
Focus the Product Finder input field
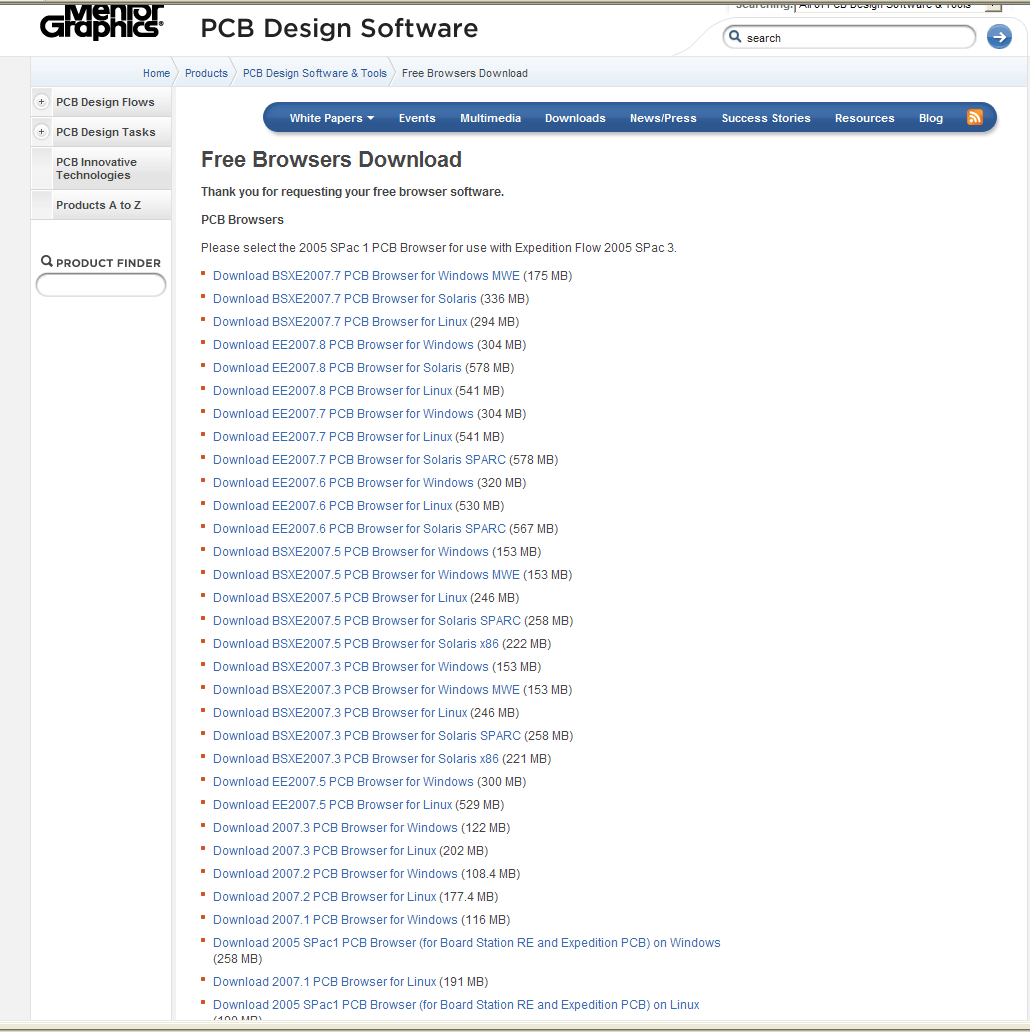click(x=101, y=285)
